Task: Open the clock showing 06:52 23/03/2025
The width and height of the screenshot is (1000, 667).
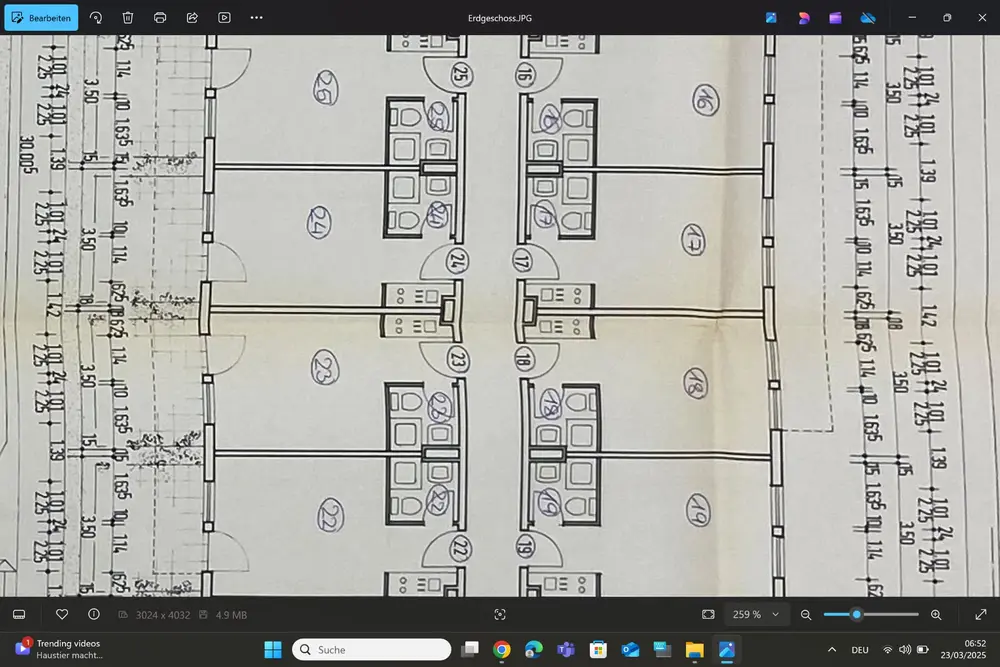Action: [963, 649]
